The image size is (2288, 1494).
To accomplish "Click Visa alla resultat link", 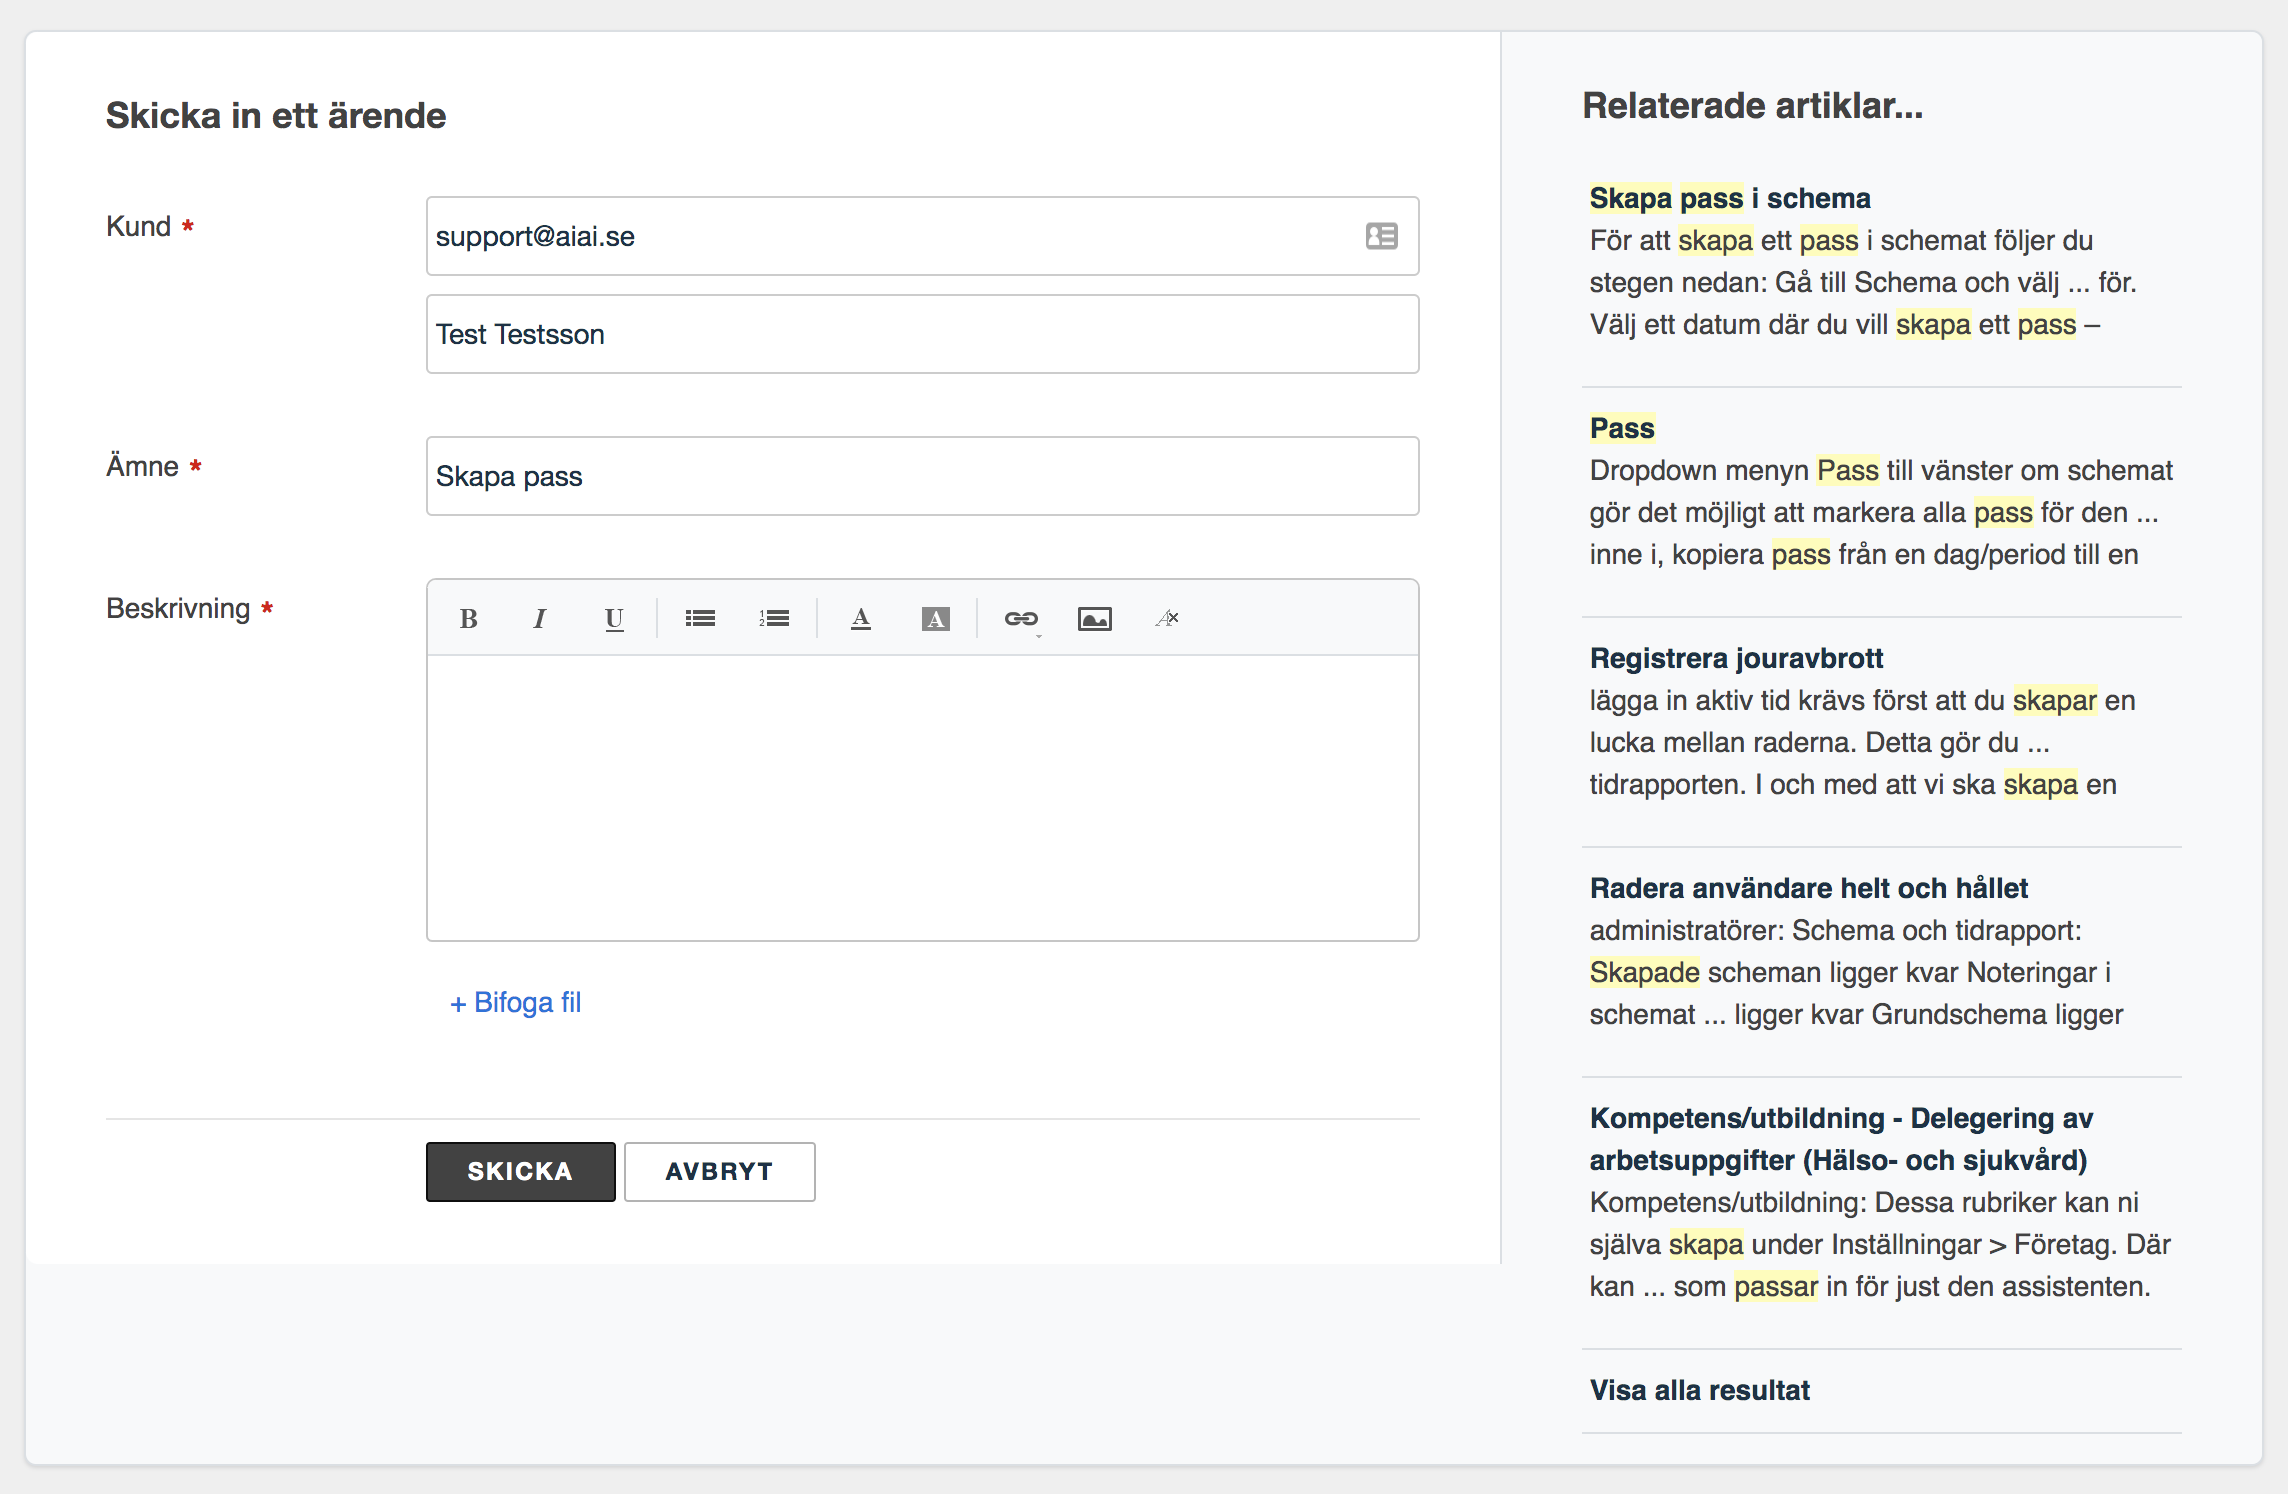I will click(1700, 1390).
